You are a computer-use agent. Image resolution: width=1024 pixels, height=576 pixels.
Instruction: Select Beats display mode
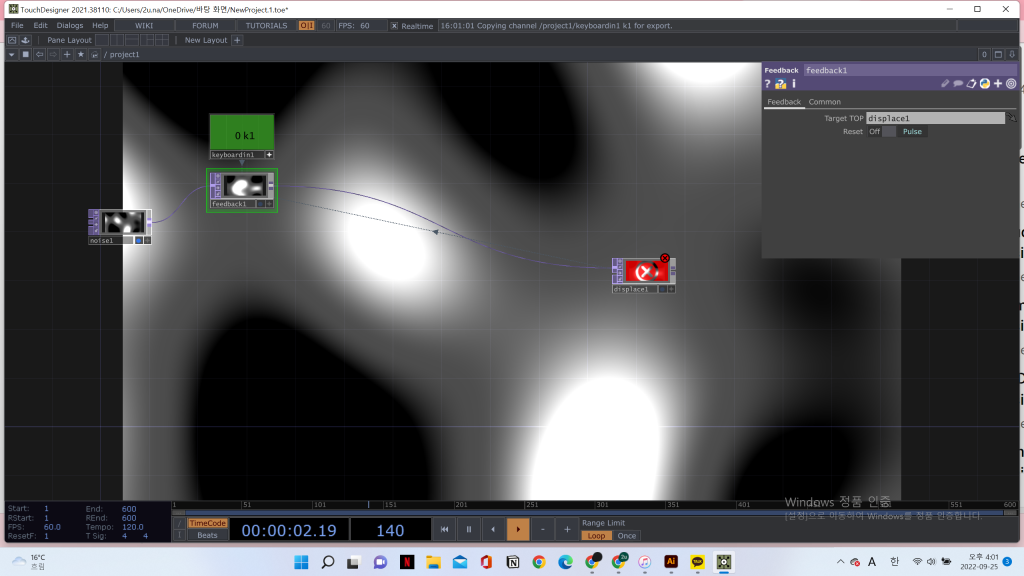(207, 535)
